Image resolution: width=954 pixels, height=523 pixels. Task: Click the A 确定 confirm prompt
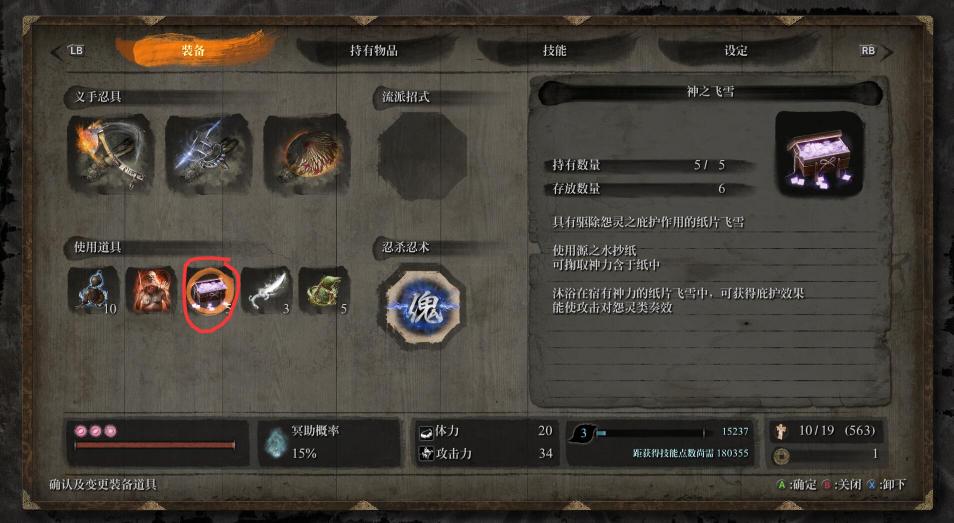coord(796,485)
